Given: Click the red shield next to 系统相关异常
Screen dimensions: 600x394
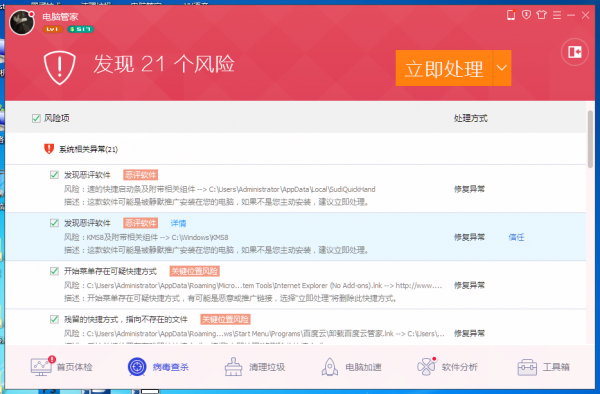Looking at the screenshot, I should click(x=49, y=149).
